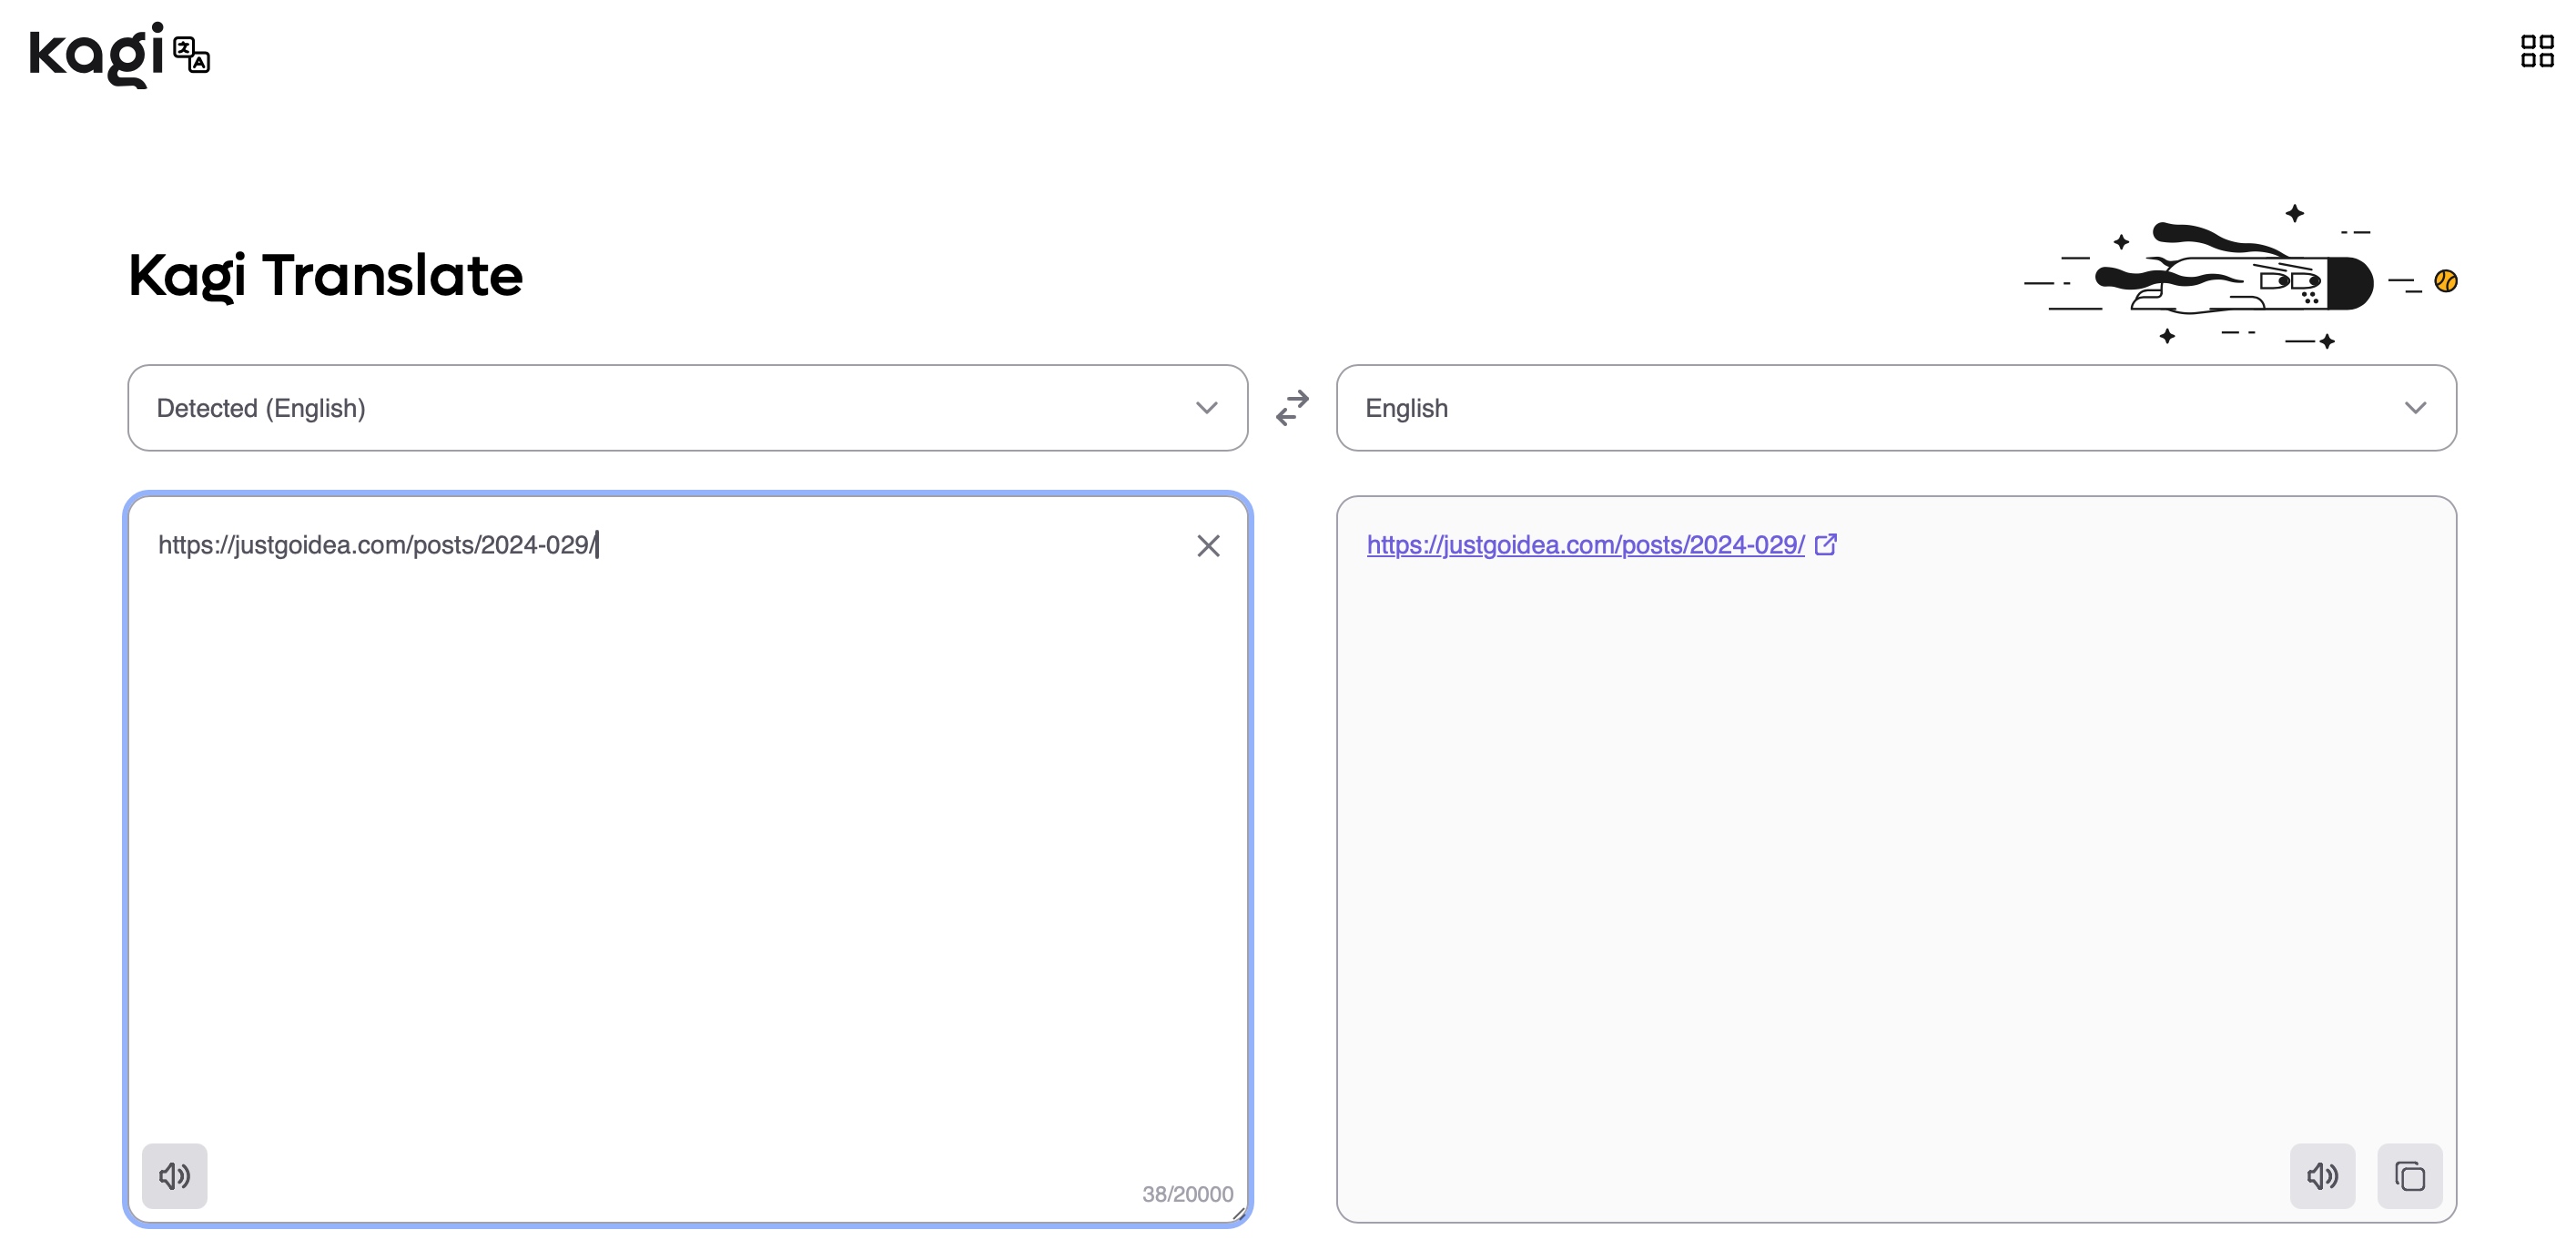Viewport: 2576px width, 1260px height.
Task: Play audio of the translated text
Action: [2322, 1176]
